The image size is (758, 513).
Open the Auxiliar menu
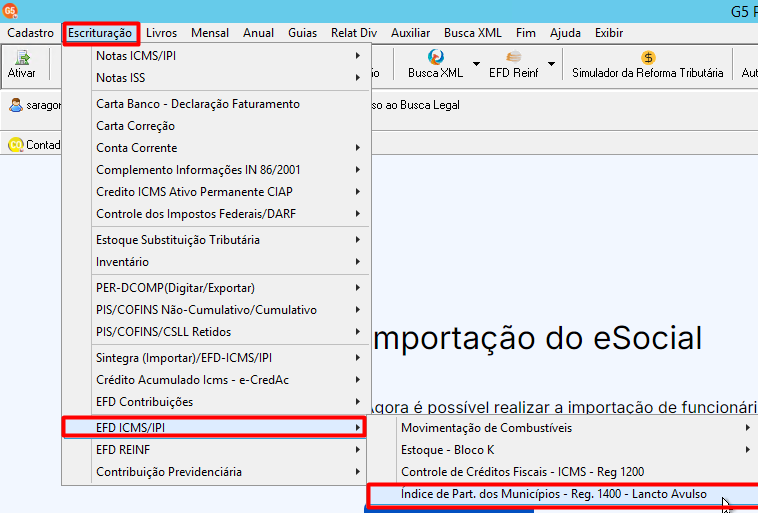click(x=410, y=33)
